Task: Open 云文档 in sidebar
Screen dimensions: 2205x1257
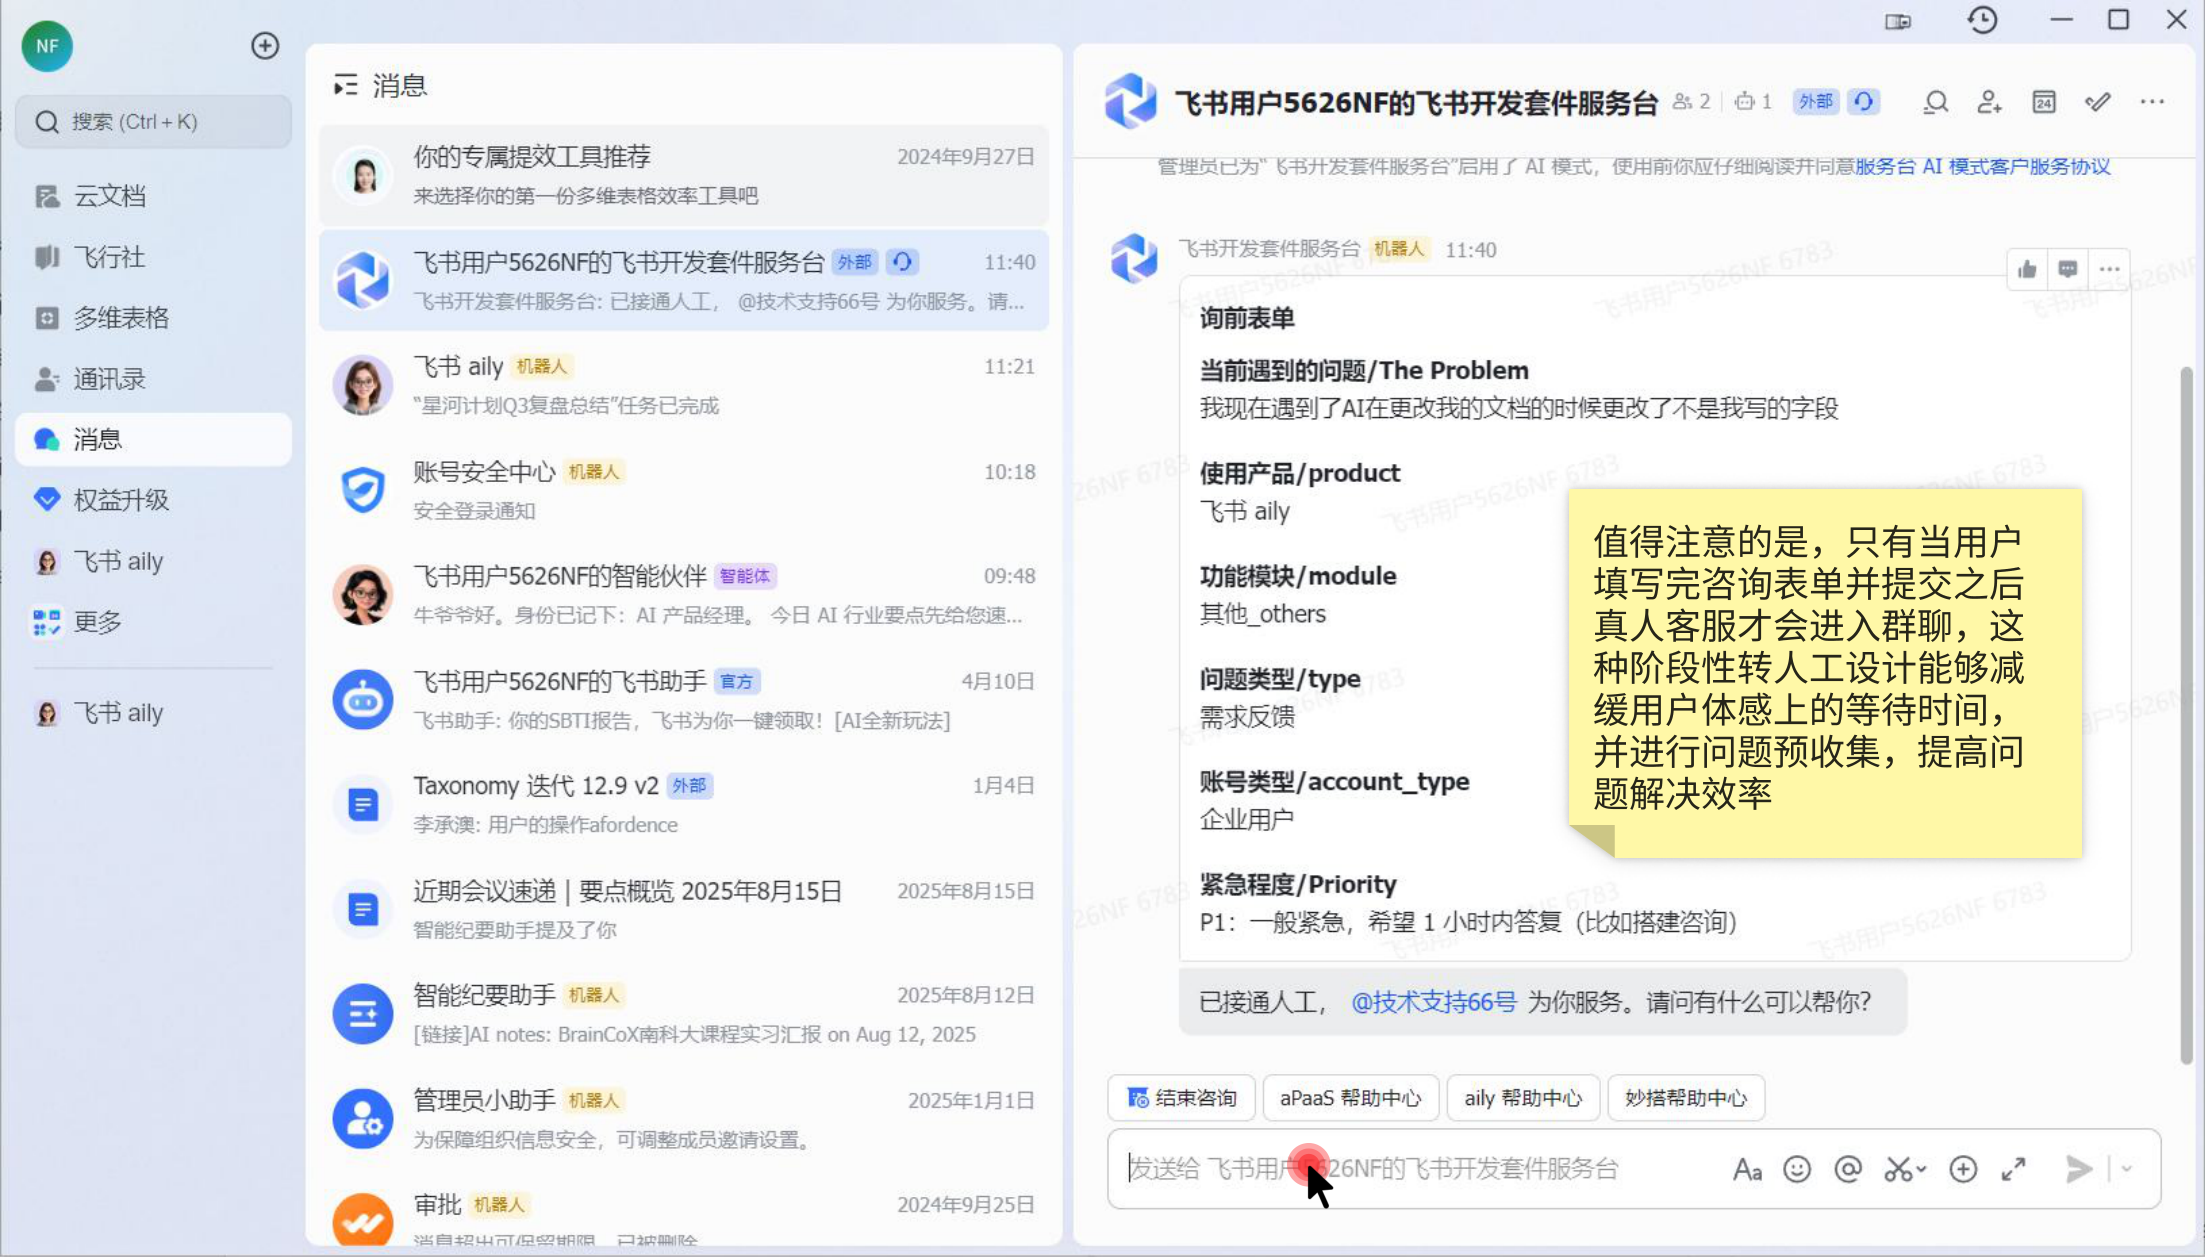Action: click(x=154, y=196)
